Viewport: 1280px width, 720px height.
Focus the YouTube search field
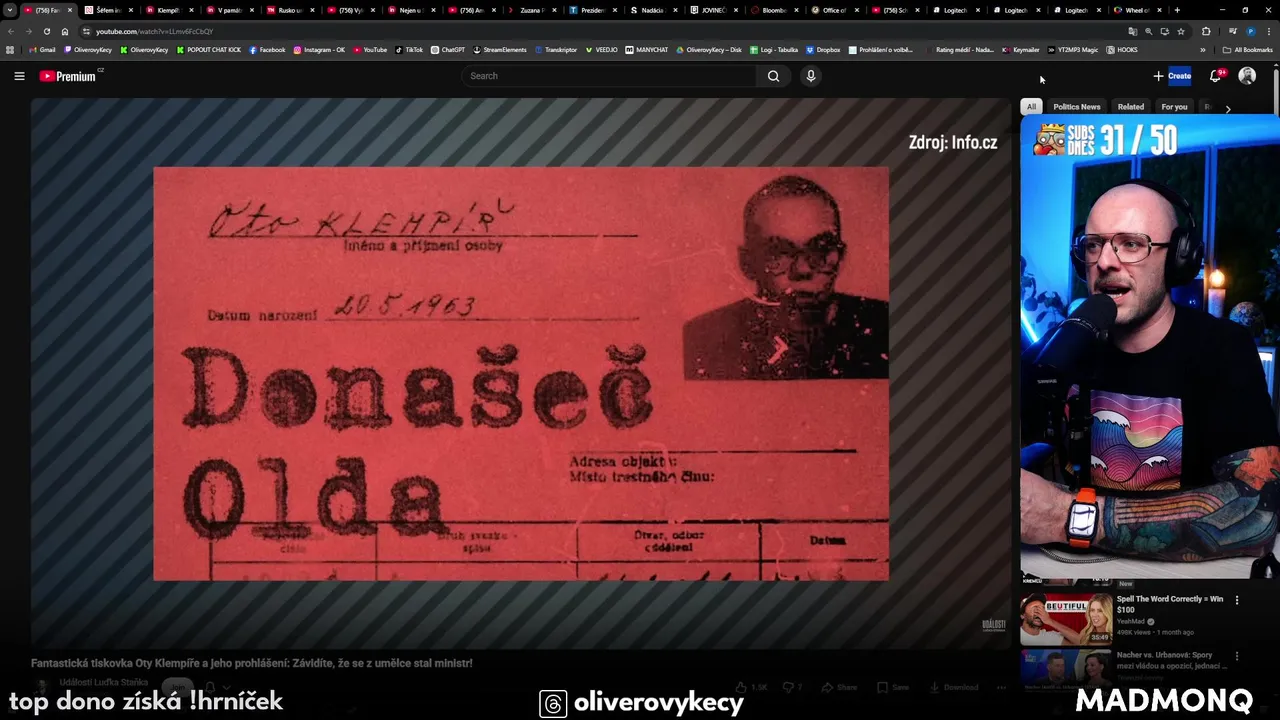pyautogui.click(x=609, y=76)
